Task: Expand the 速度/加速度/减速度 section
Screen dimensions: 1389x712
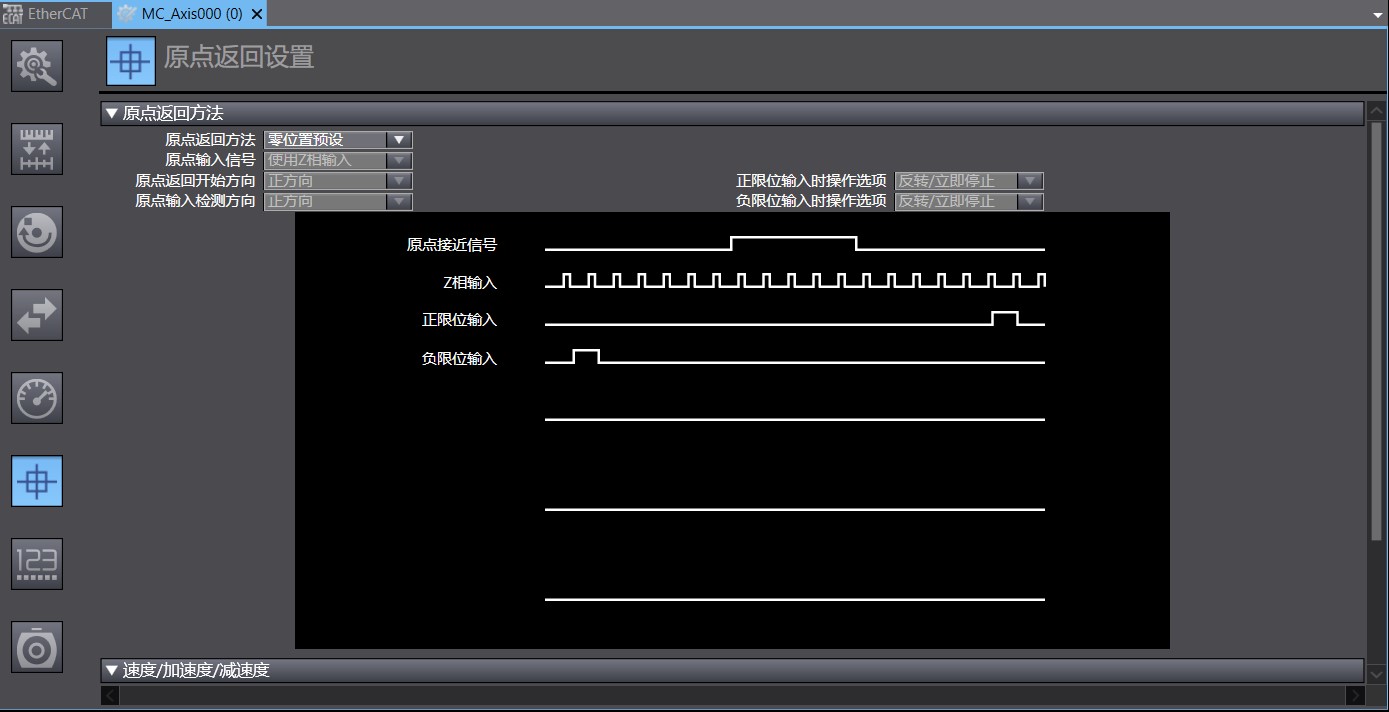Action: [111, 670]
